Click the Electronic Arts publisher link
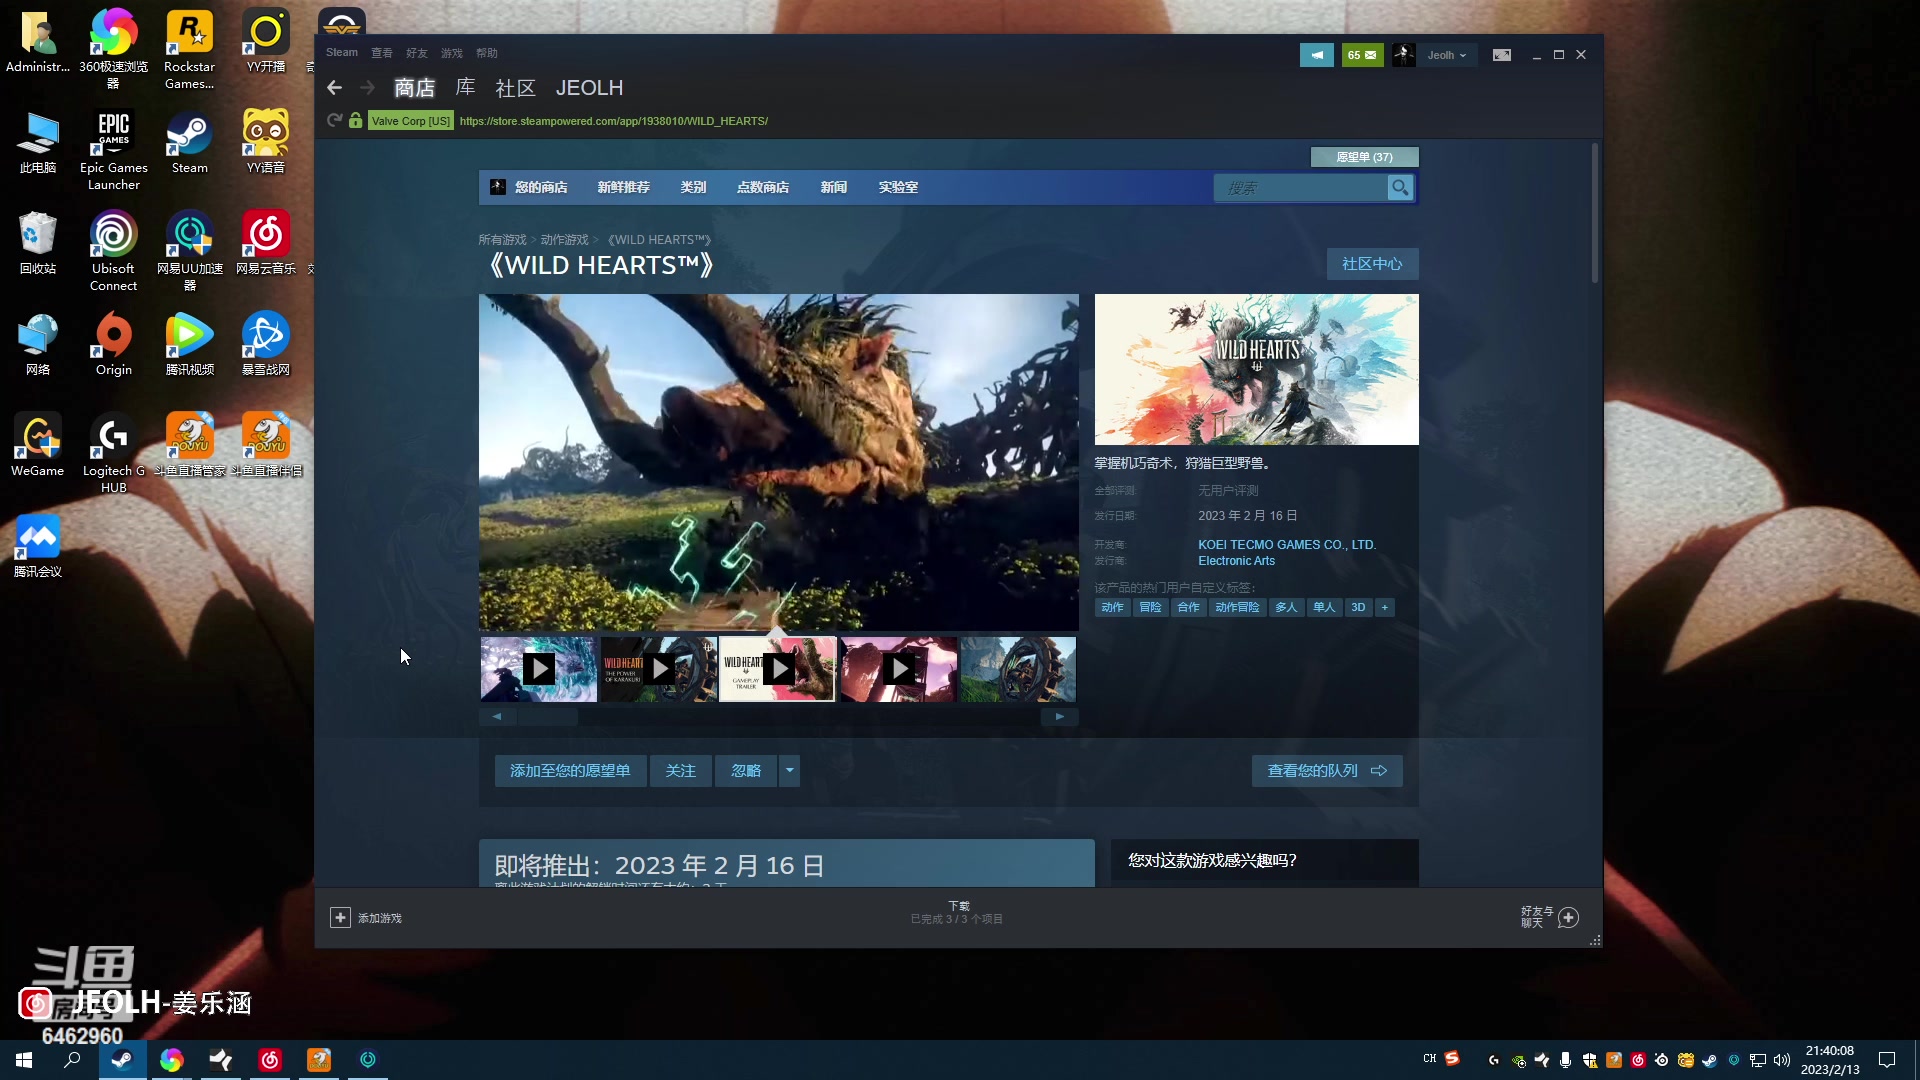The image size is (1920, 1080). (1236, 561)
